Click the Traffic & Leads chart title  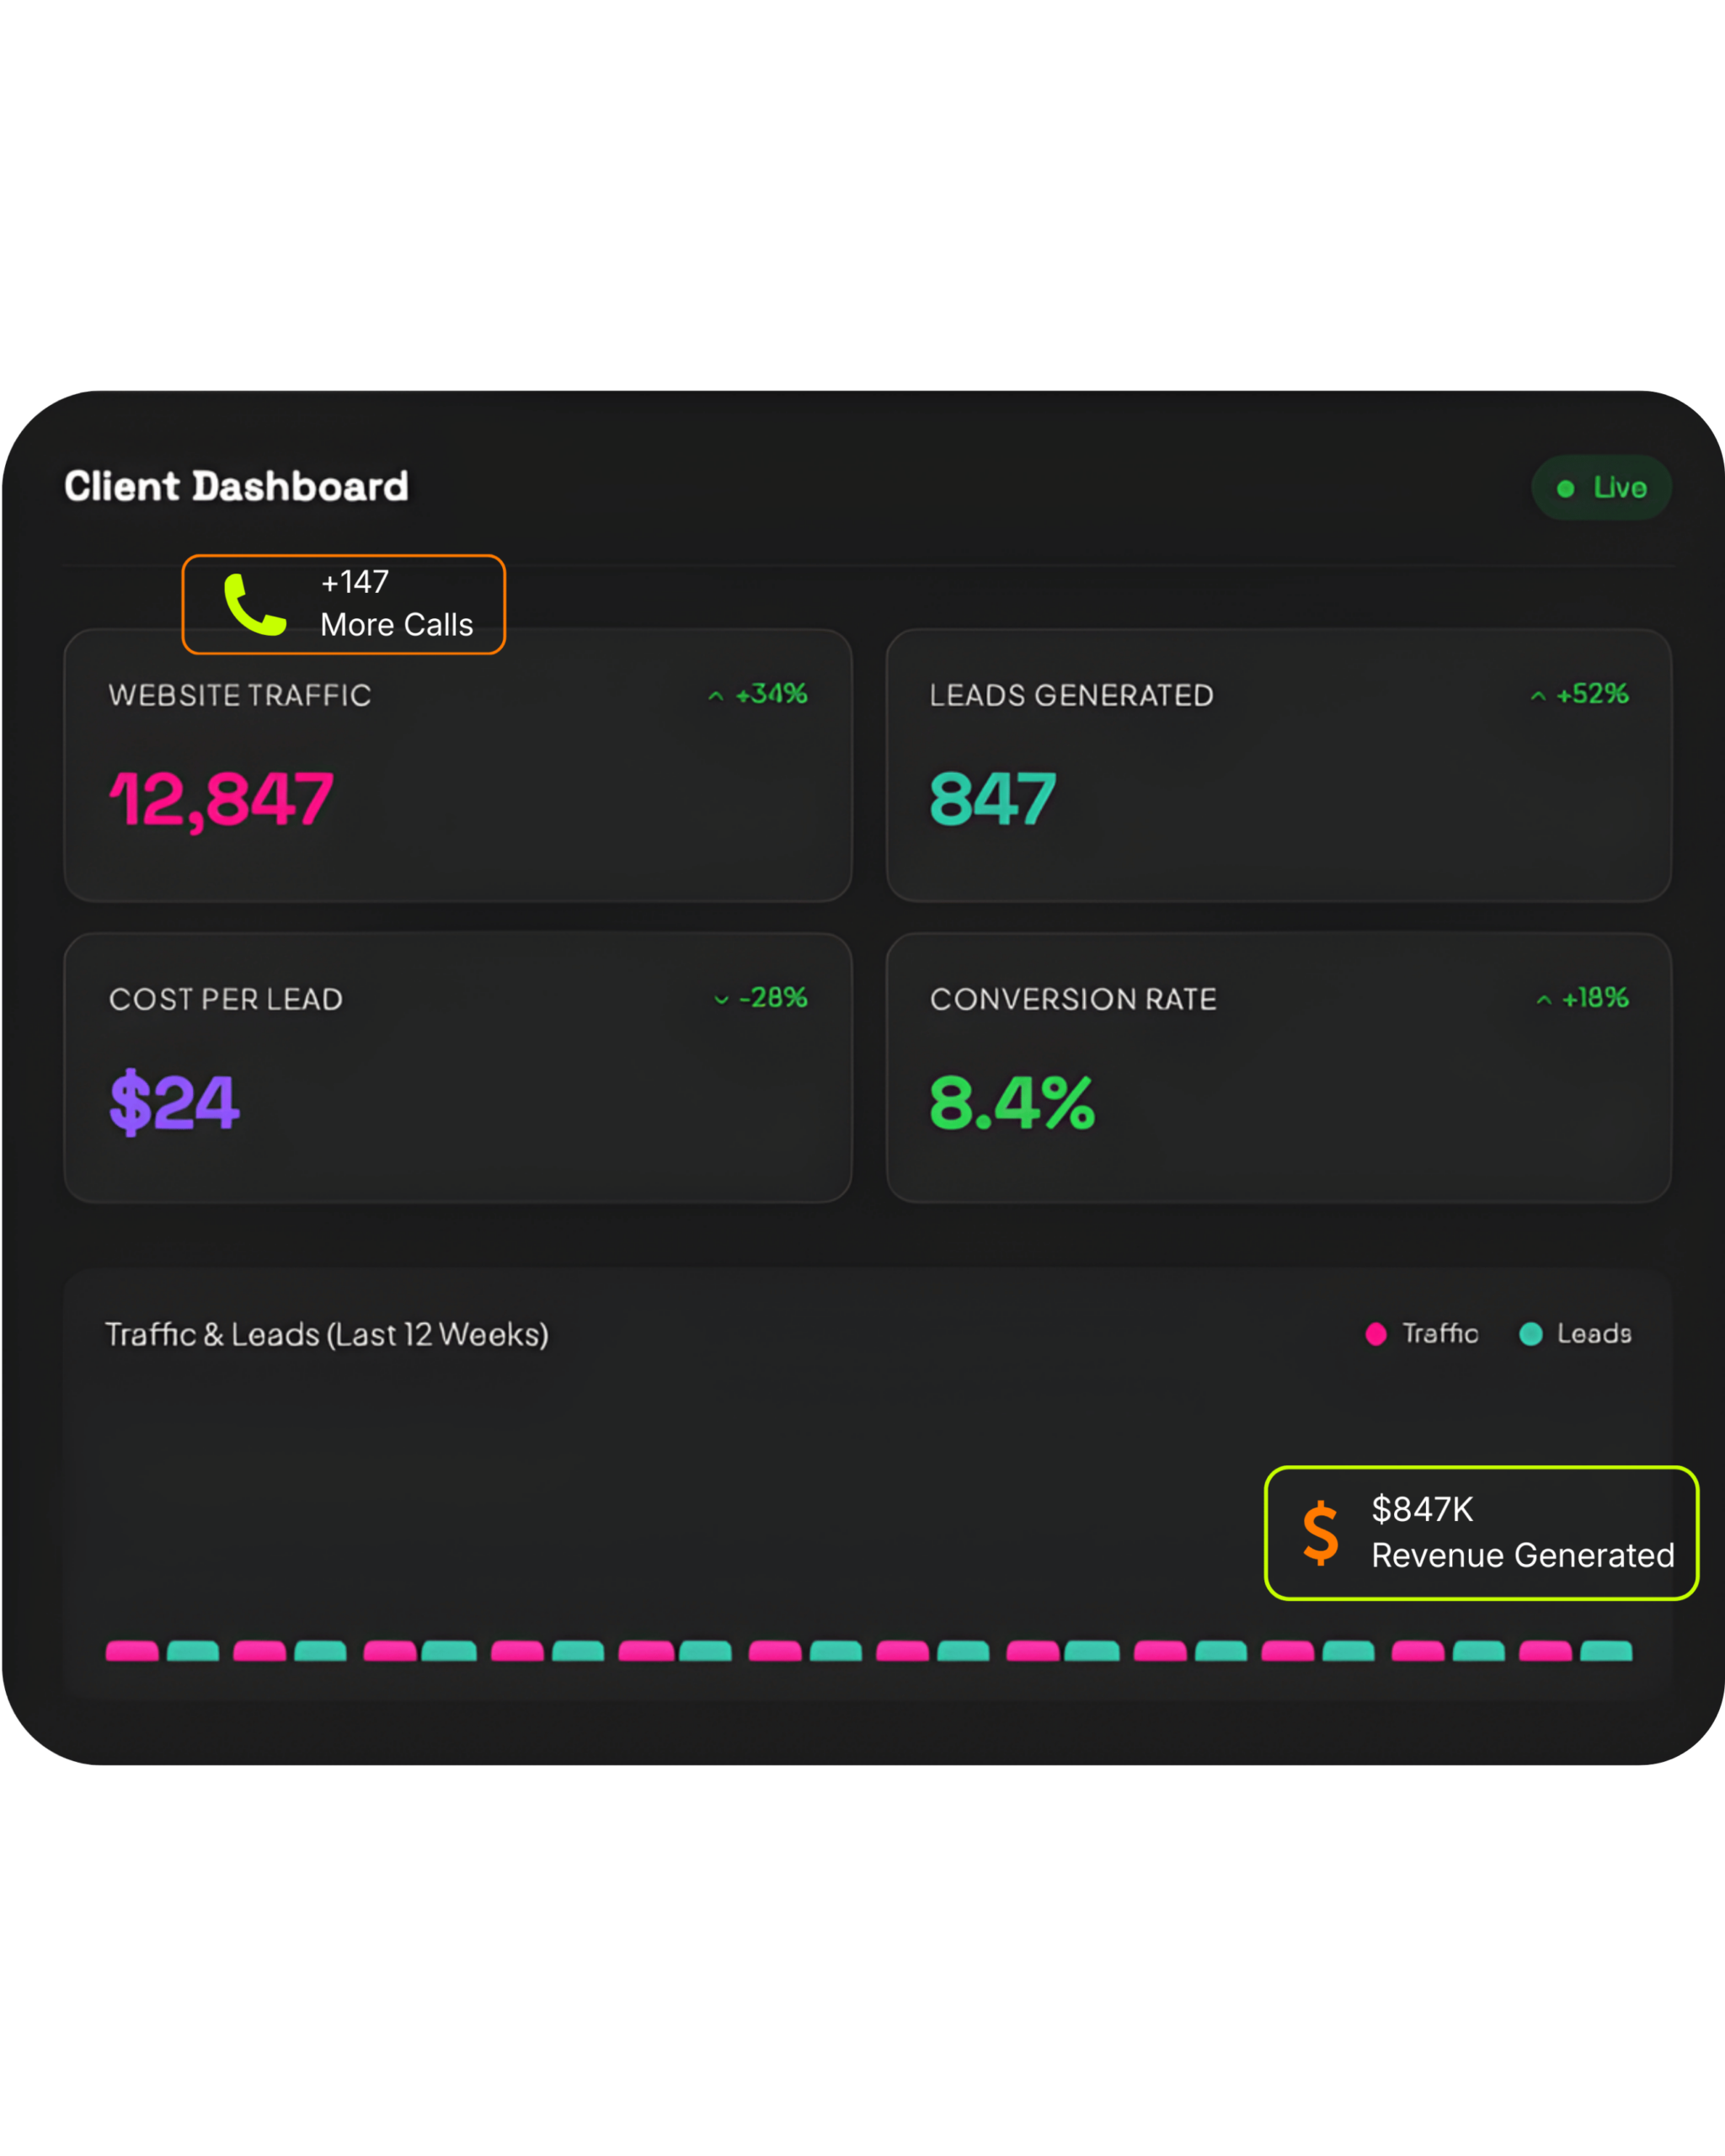[x=327, y=1334]
